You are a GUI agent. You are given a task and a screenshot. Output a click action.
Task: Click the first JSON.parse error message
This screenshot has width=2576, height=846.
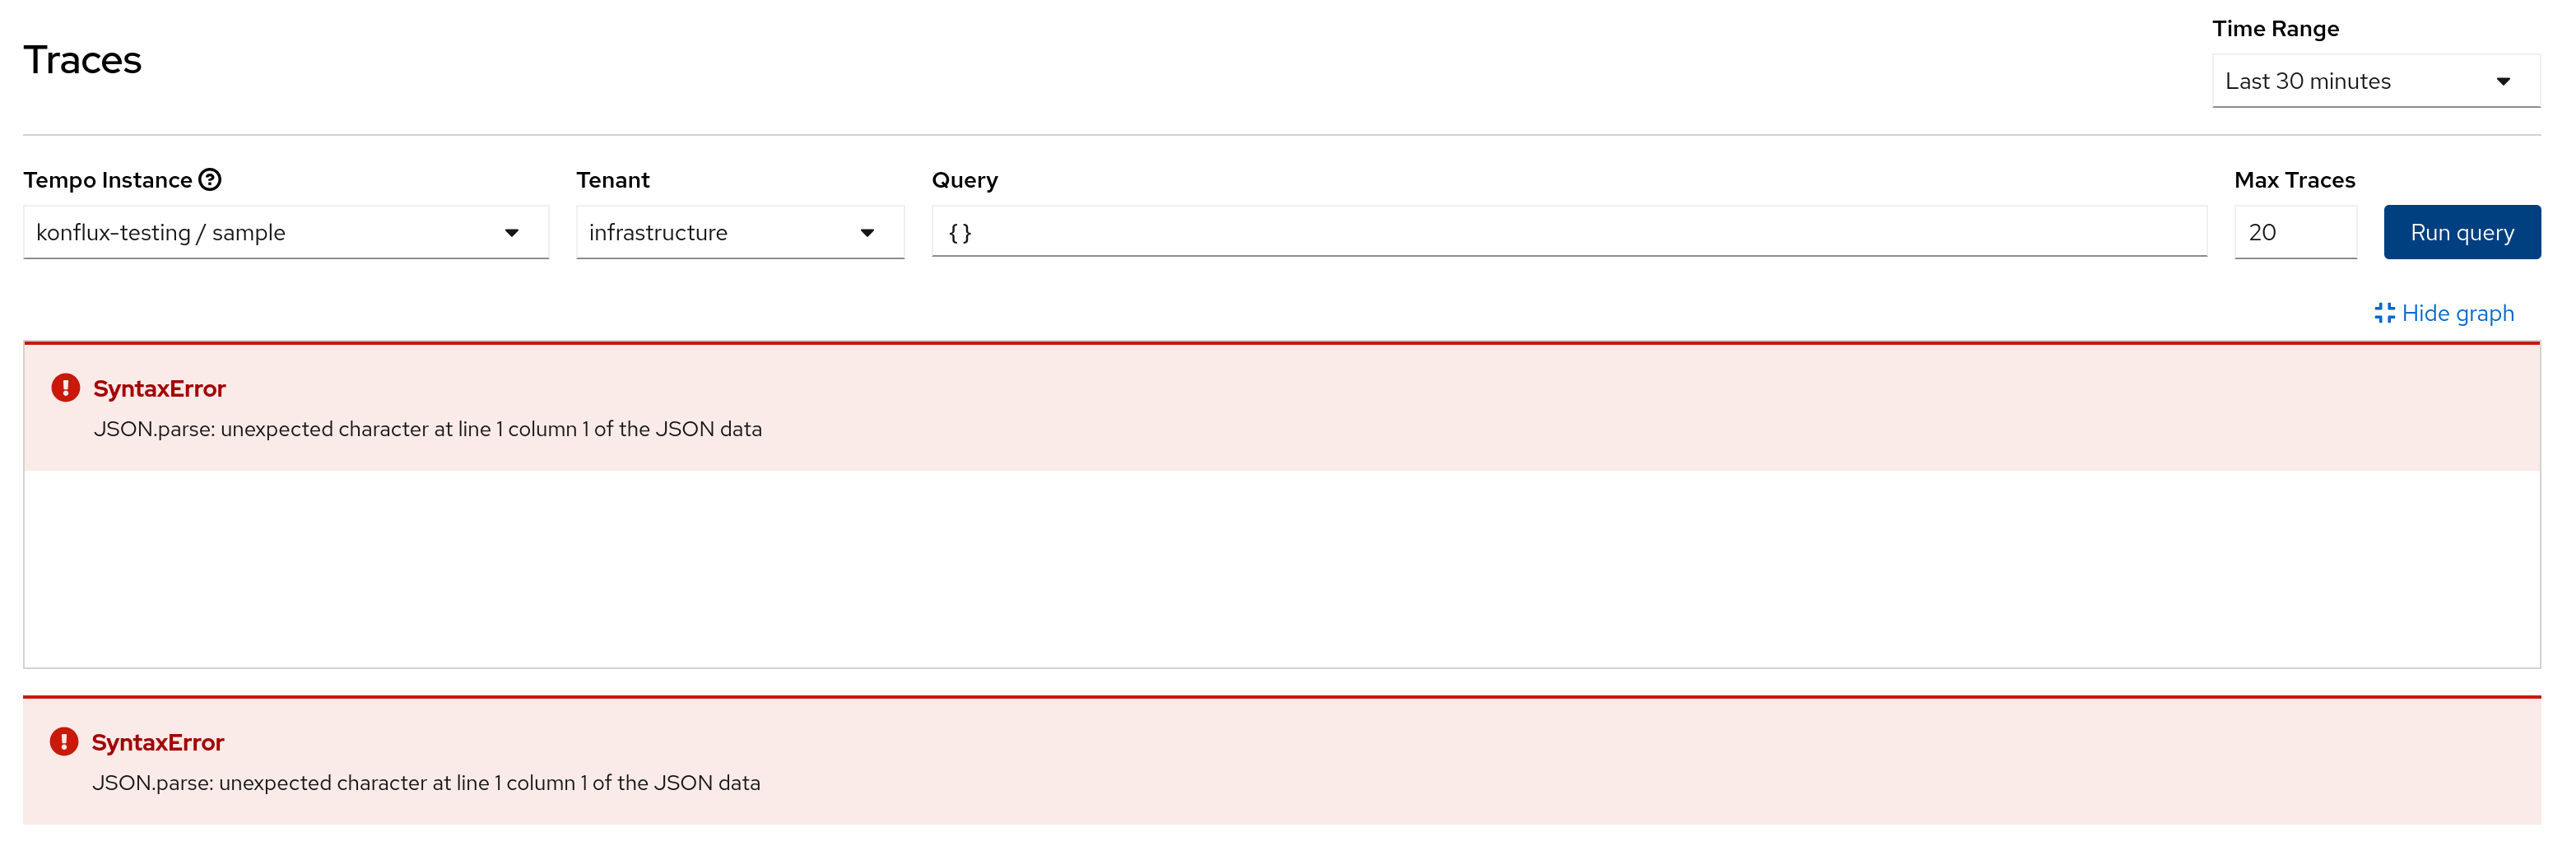pyautogui.click(x=427, y=429)
